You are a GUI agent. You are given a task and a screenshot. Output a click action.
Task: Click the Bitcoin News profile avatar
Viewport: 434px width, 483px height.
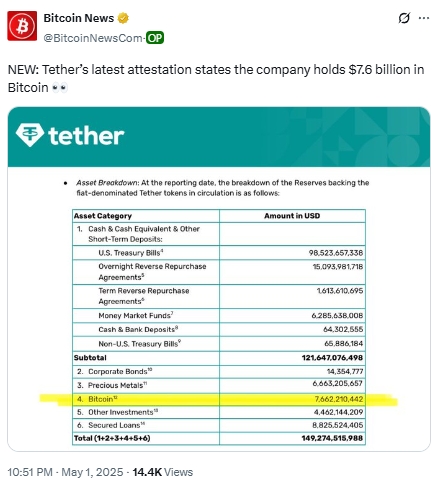[x=22, y=26]
